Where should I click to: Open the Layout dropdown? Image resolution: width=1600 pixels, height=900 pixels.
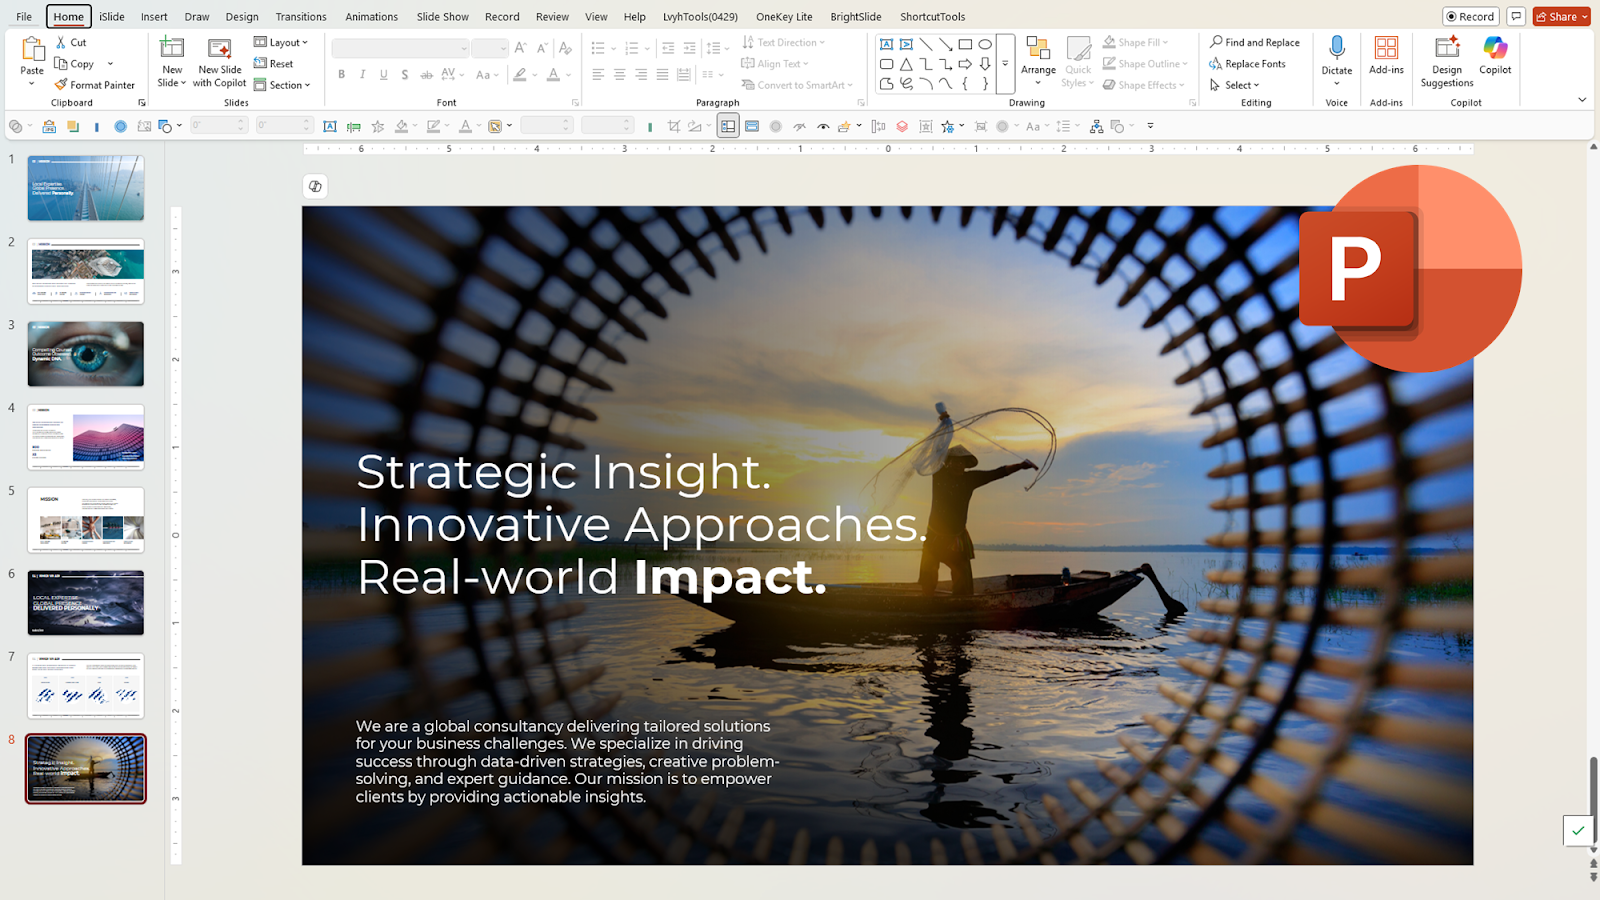280,42
